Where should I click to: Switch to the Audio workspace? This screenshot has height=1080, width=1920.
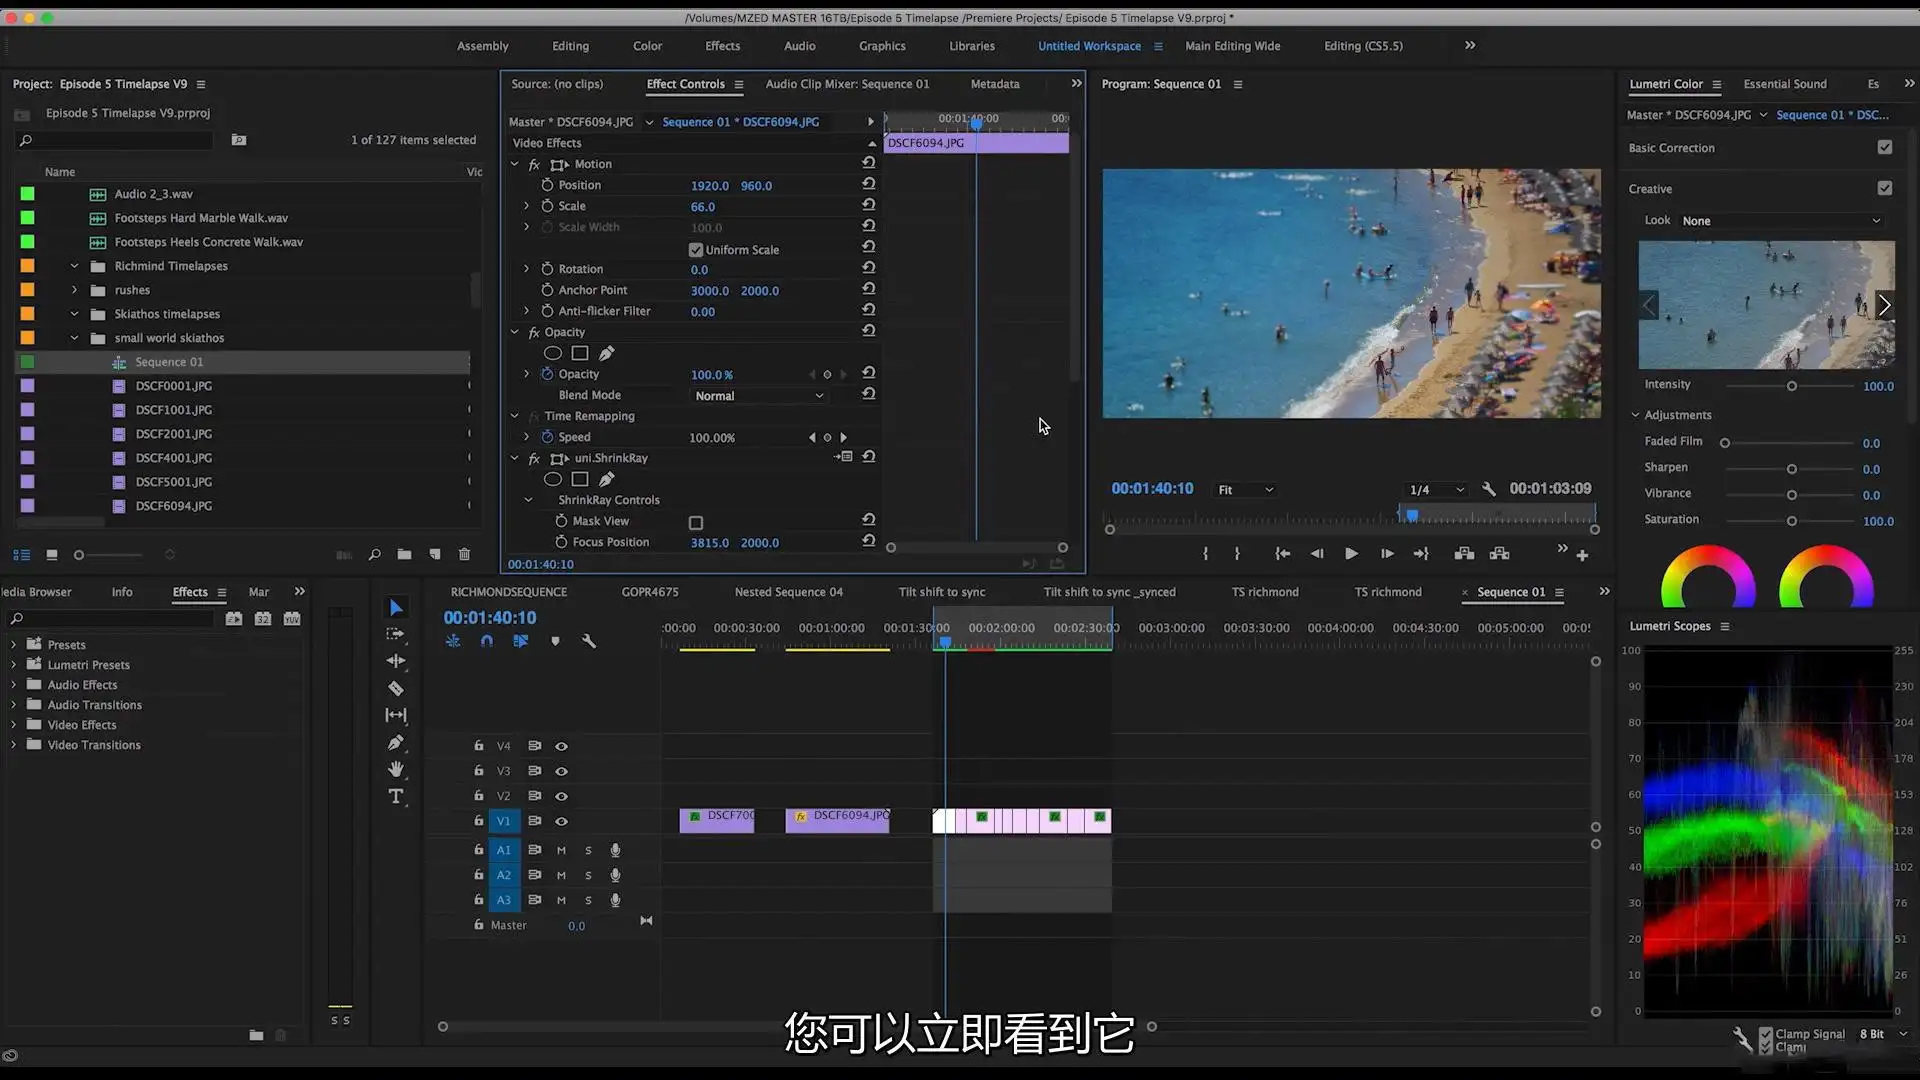799,46
